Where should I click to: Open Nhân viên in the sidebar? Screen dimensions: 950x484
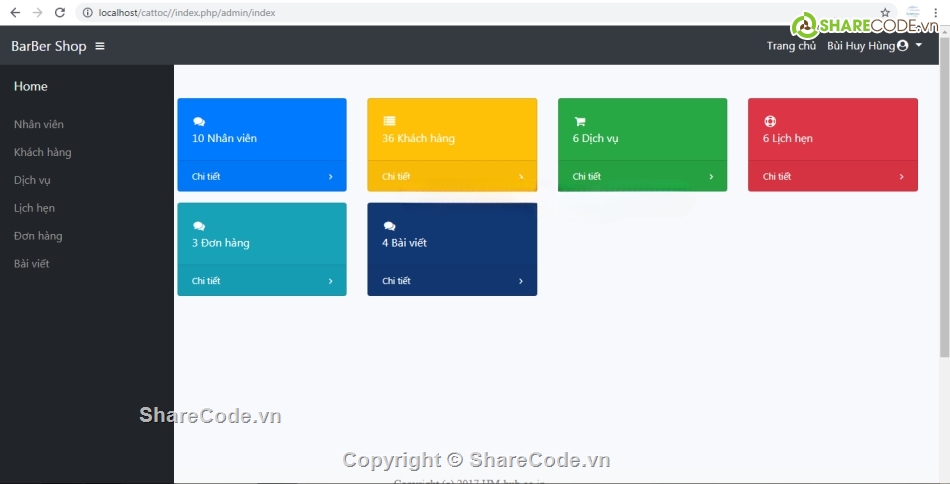point(39,124)
